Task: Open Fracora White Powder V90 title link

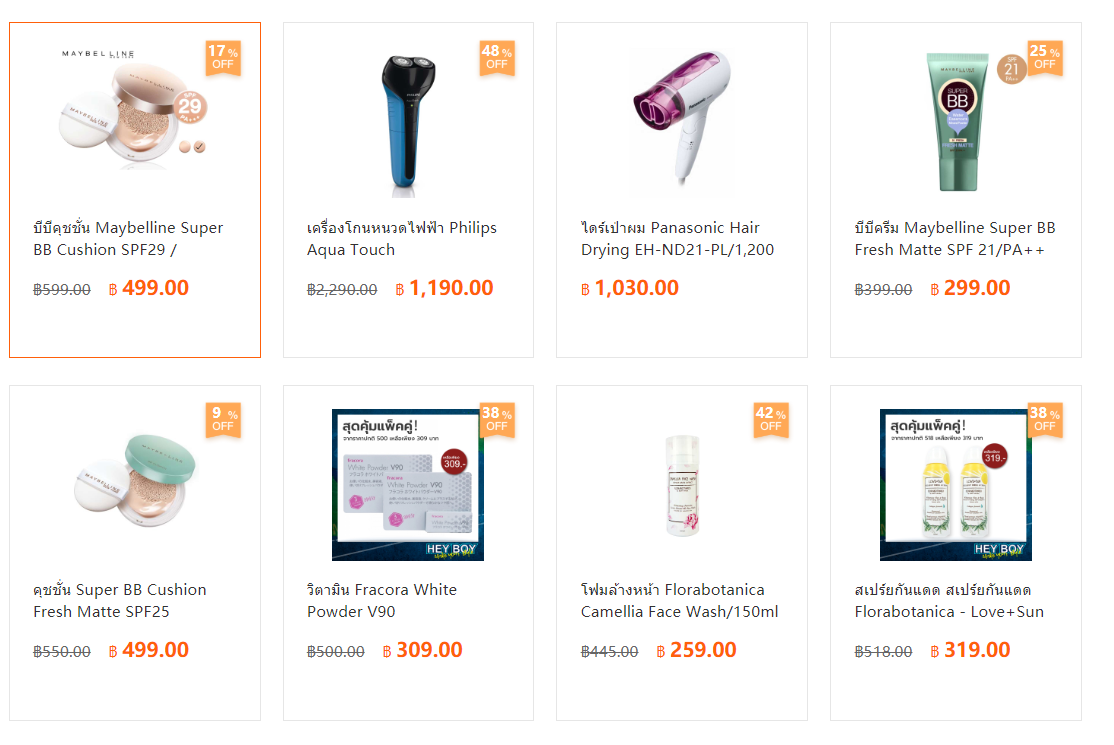Action: pos(382,601)
